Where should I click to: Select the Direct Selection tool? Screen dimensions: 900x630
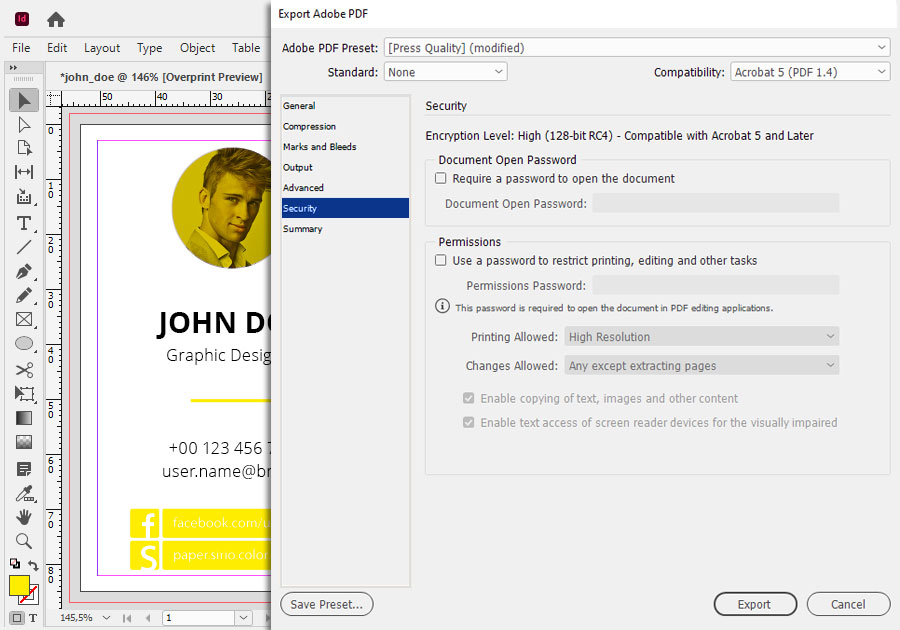24,125
